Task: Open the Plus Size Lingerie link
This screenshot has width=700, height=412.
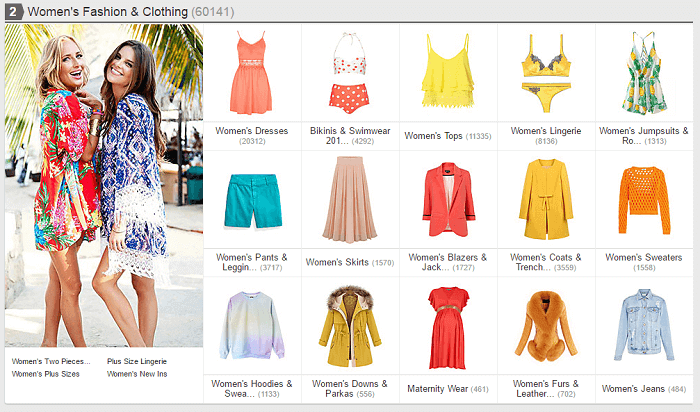Action: point(137,361)
